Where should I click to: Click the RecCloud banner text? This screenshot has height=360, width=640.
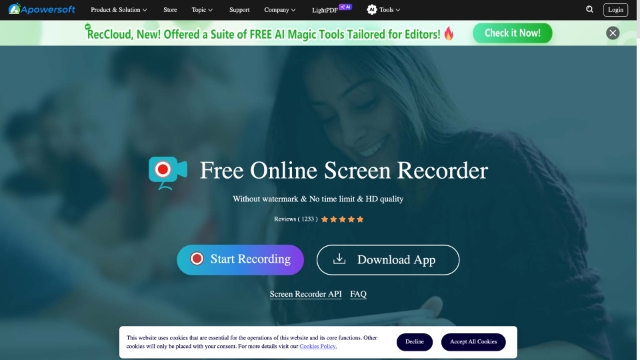pos(264,34)
